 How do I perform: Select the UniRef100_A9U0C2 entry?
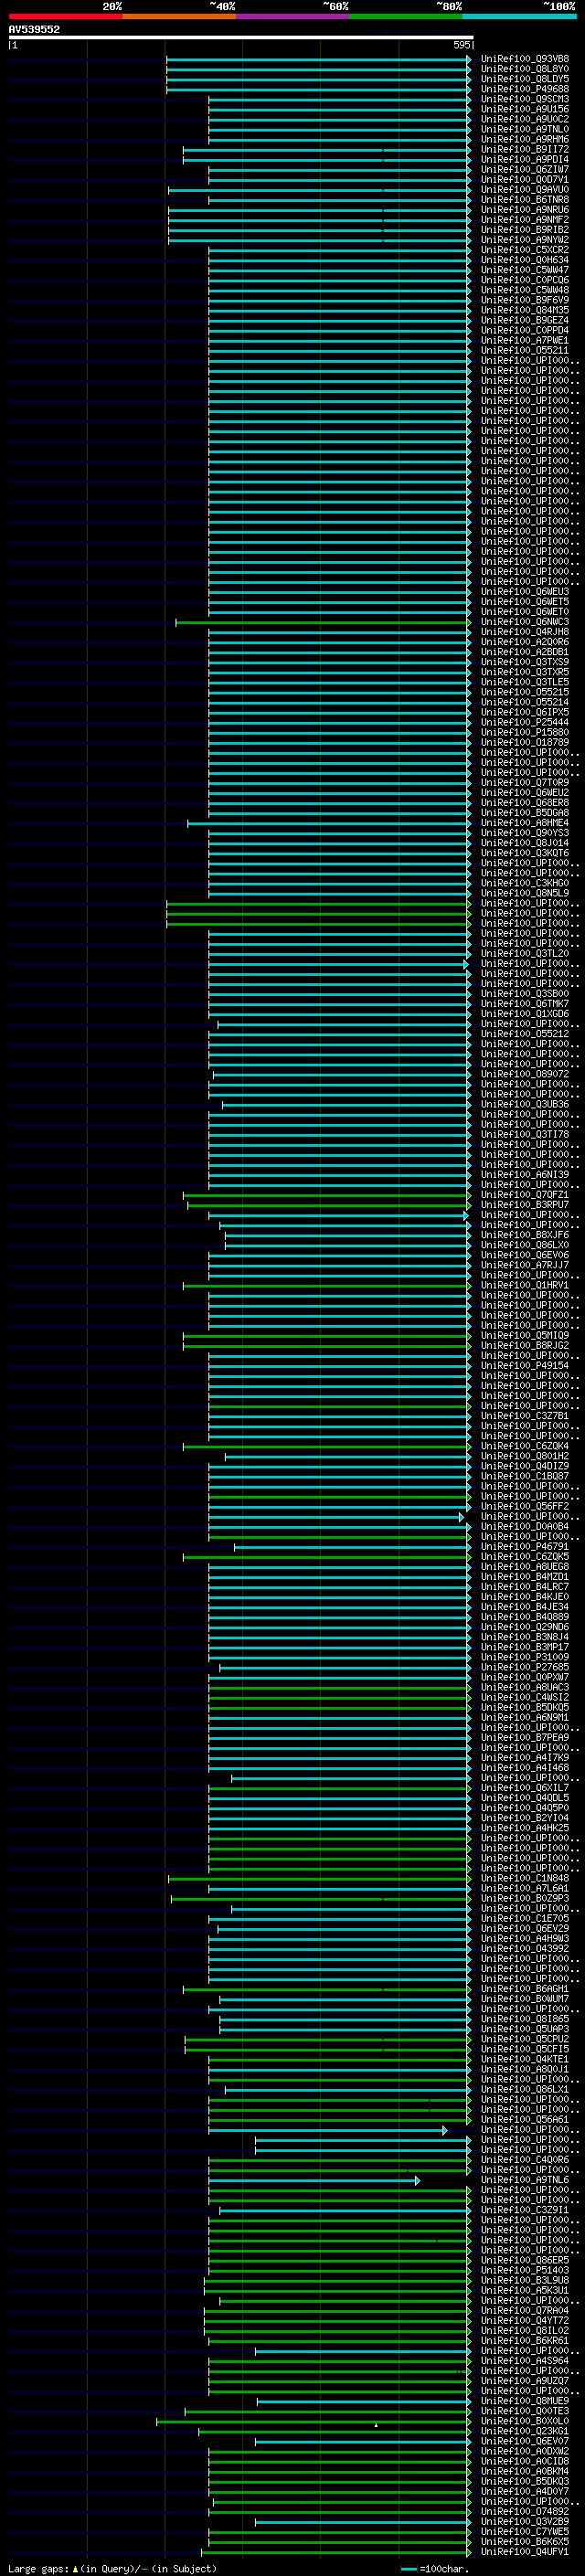pyautogui.click(x=525, y=119)
